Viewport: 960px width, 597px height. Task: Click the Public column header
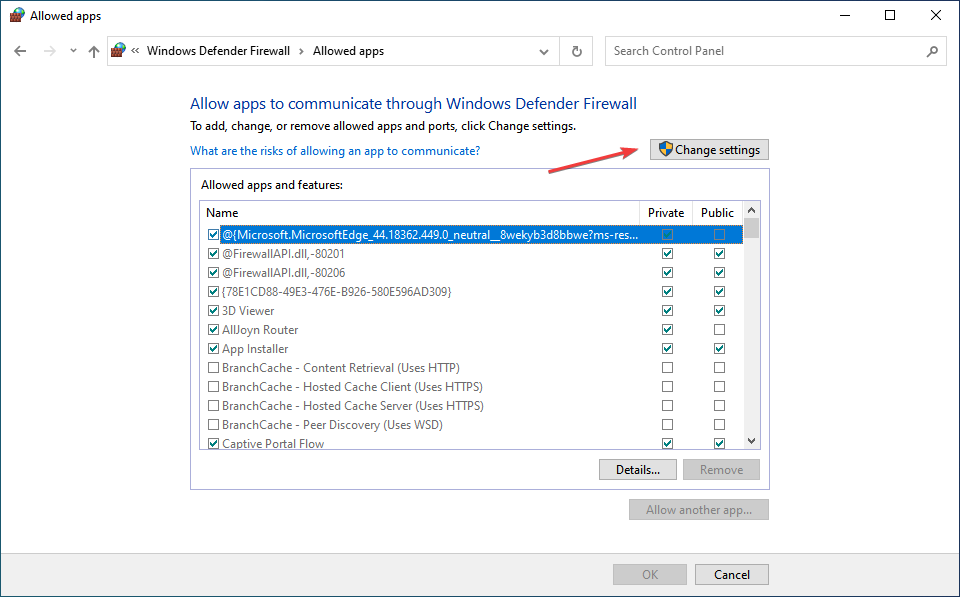(x=717, y=212)
